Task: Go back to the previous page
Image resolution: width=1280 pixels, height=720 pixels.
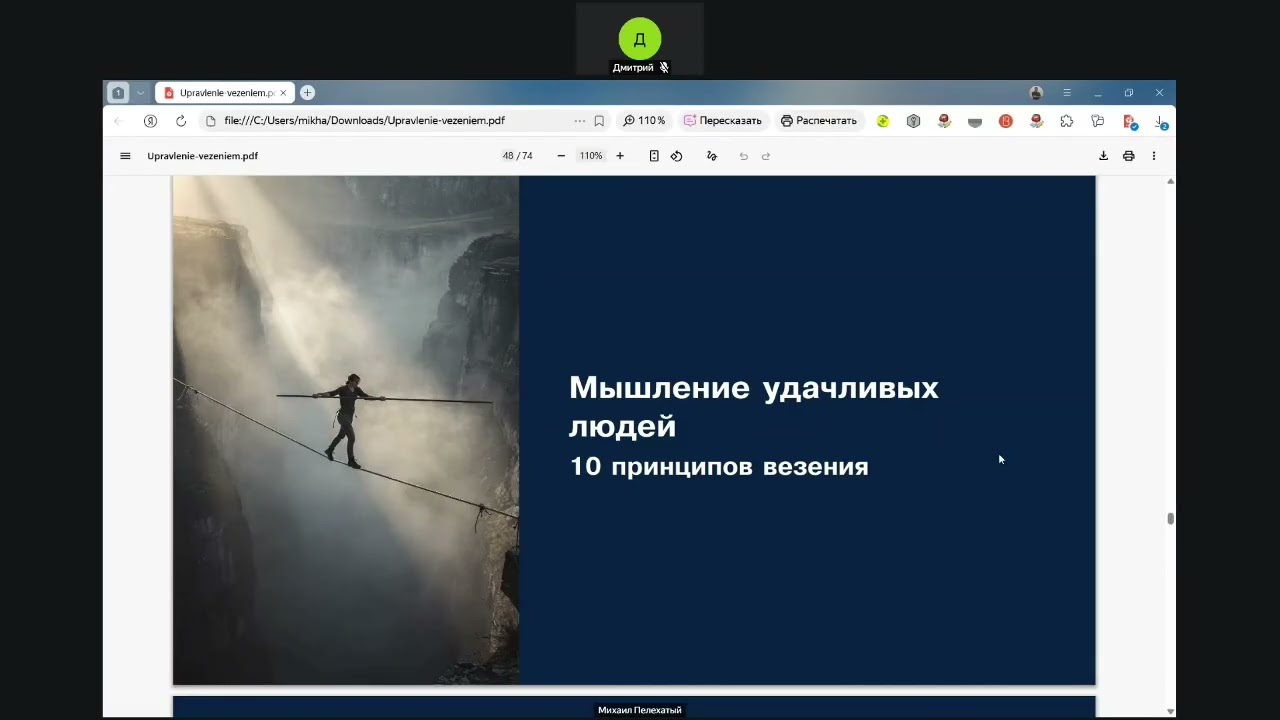Action: pyautogui.click(x=119, y=121)
